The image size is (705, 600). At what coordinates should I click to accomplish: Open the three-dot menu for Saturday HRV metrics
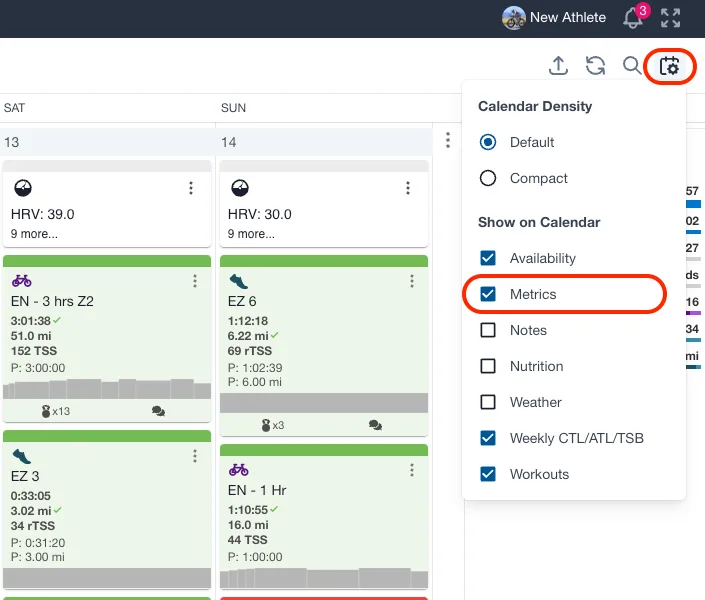pos(191,188)
